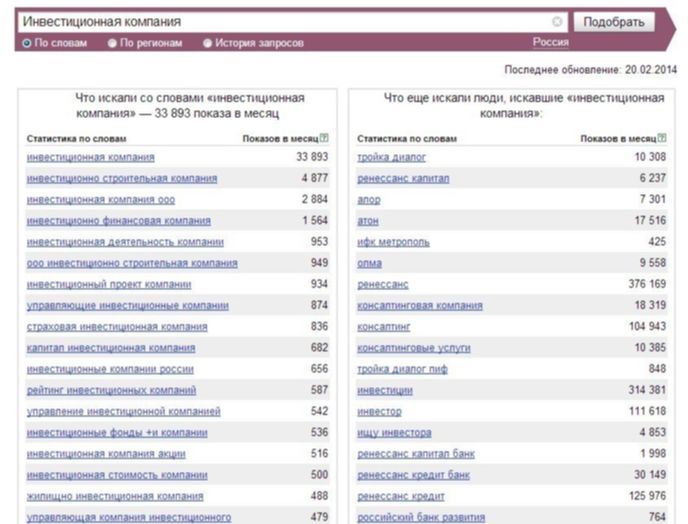
Task: Open 'инвестиционная деятельность компании' link
Action: (125, 242)
